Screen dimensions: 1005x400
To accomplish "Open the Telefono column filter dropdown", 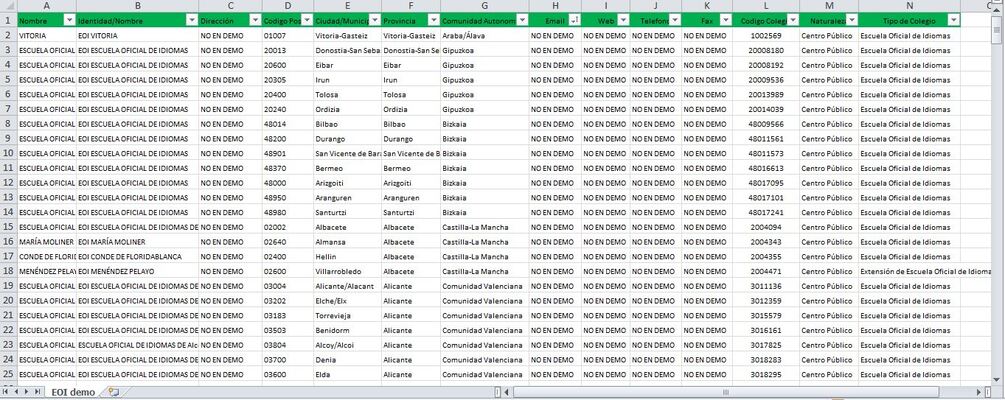I will 675,21.
